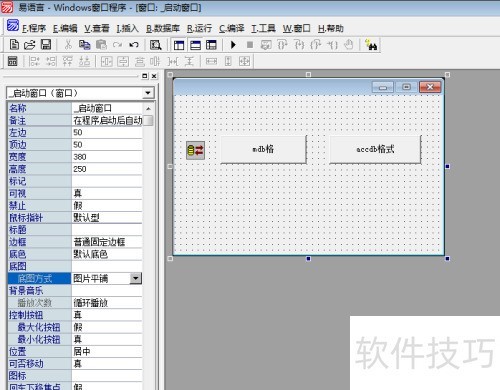
Task: Click the binoculars search icon
Action: coord(371,45)
